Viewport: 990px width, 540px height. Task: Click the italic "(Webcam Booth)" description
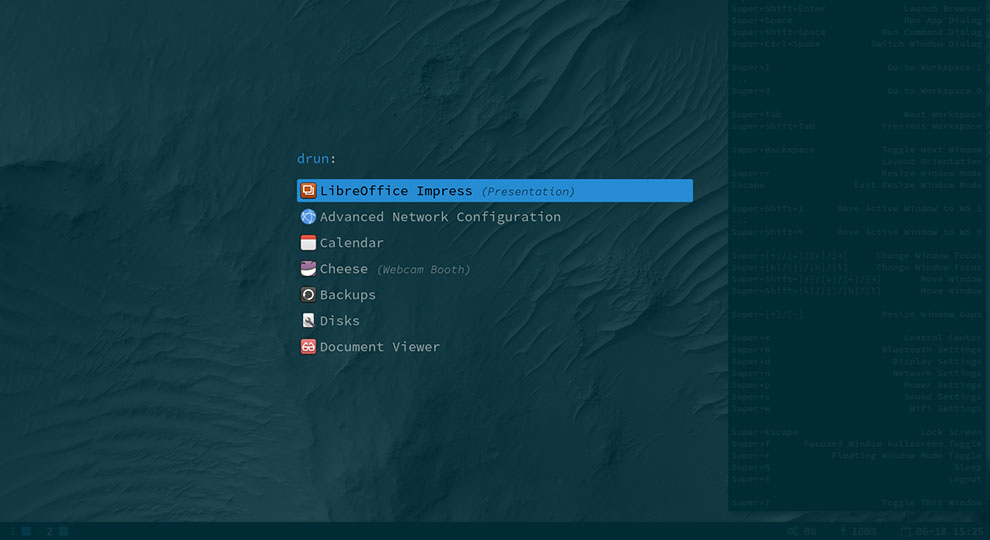(423, 270)
